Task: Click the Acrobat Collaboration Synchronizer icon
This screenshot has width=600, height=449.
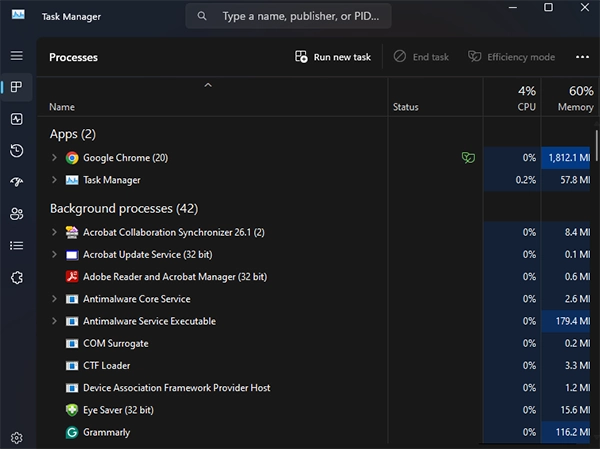Action: (72, 232)
